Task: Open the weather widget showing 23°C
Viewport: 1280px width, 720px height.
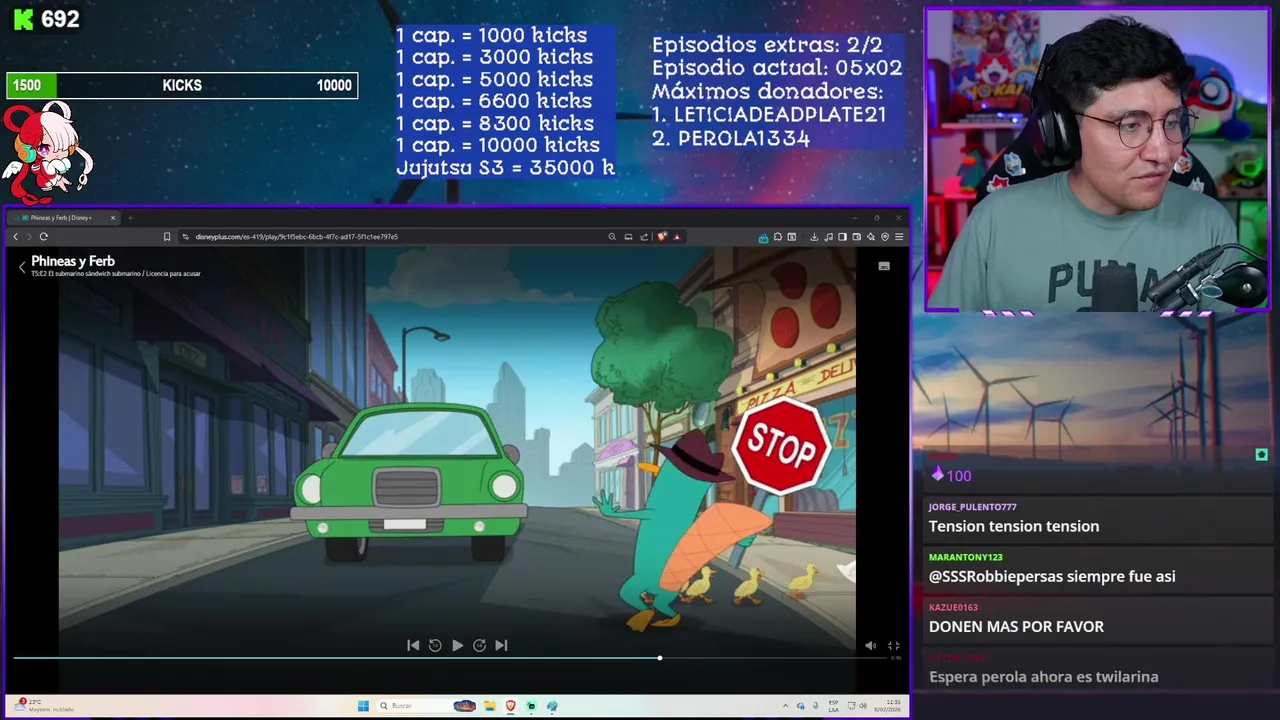Action: (42, 706)
